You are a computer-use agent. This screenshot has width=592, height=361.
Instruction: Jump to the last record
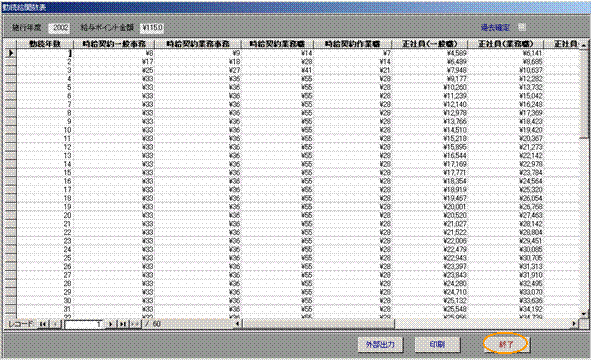click(x=123, y=324)
